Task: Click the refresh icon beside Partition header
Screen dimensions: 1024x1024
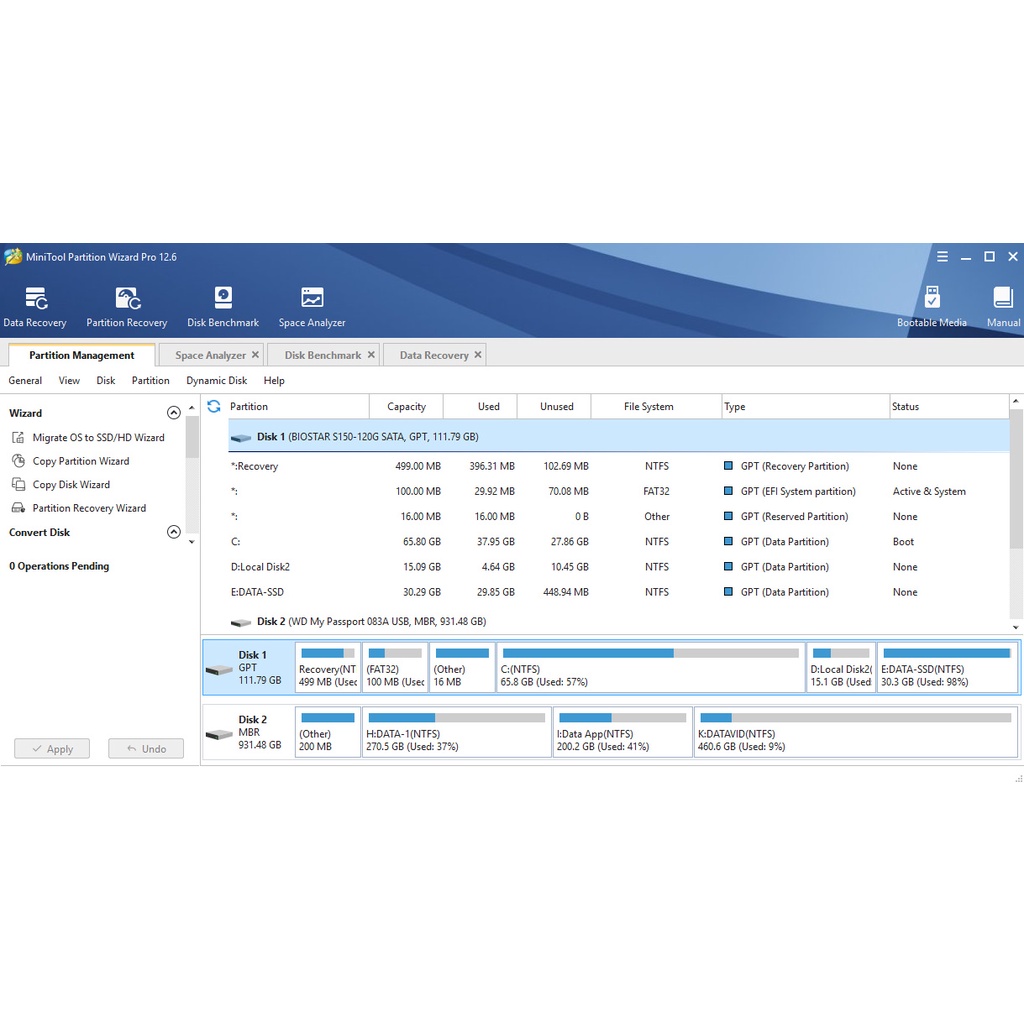Action: point(213,406)
